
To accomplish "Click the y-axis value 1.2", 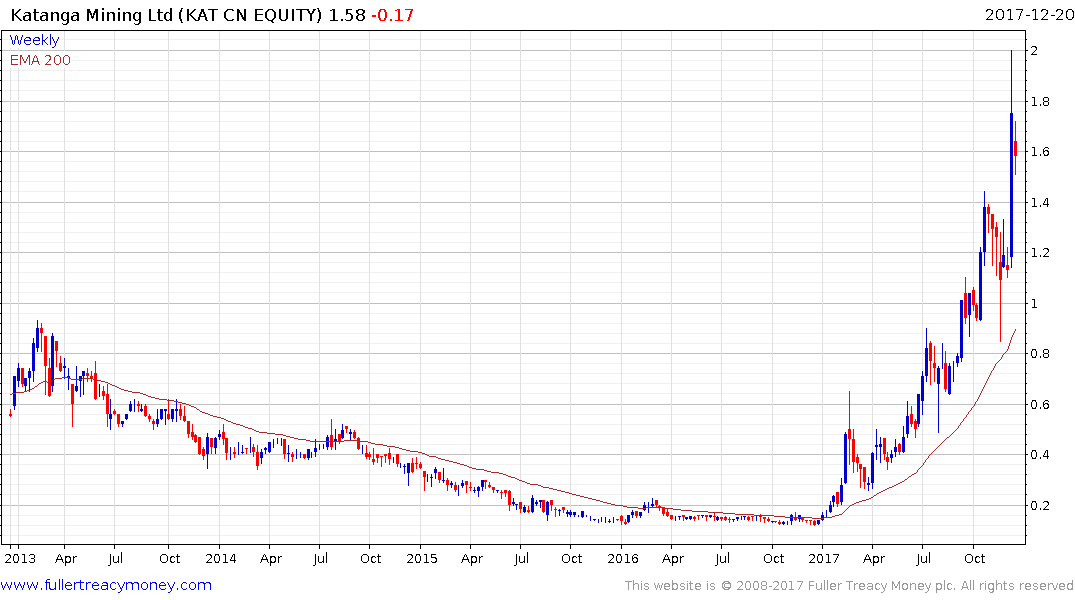I will pyautogui.click(x=1040, y=252).
